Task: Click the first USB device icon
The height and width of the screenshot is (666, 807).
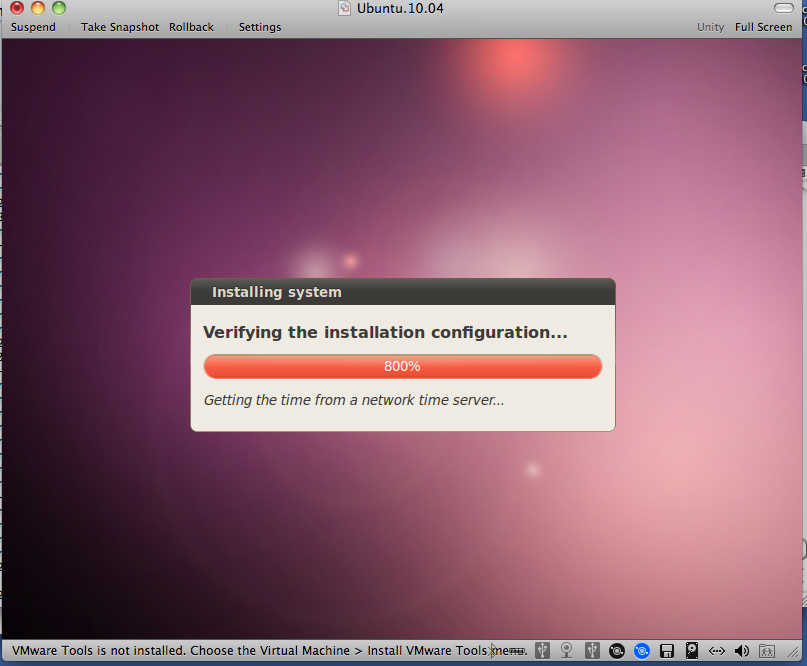Action: [x=542, y=651]
